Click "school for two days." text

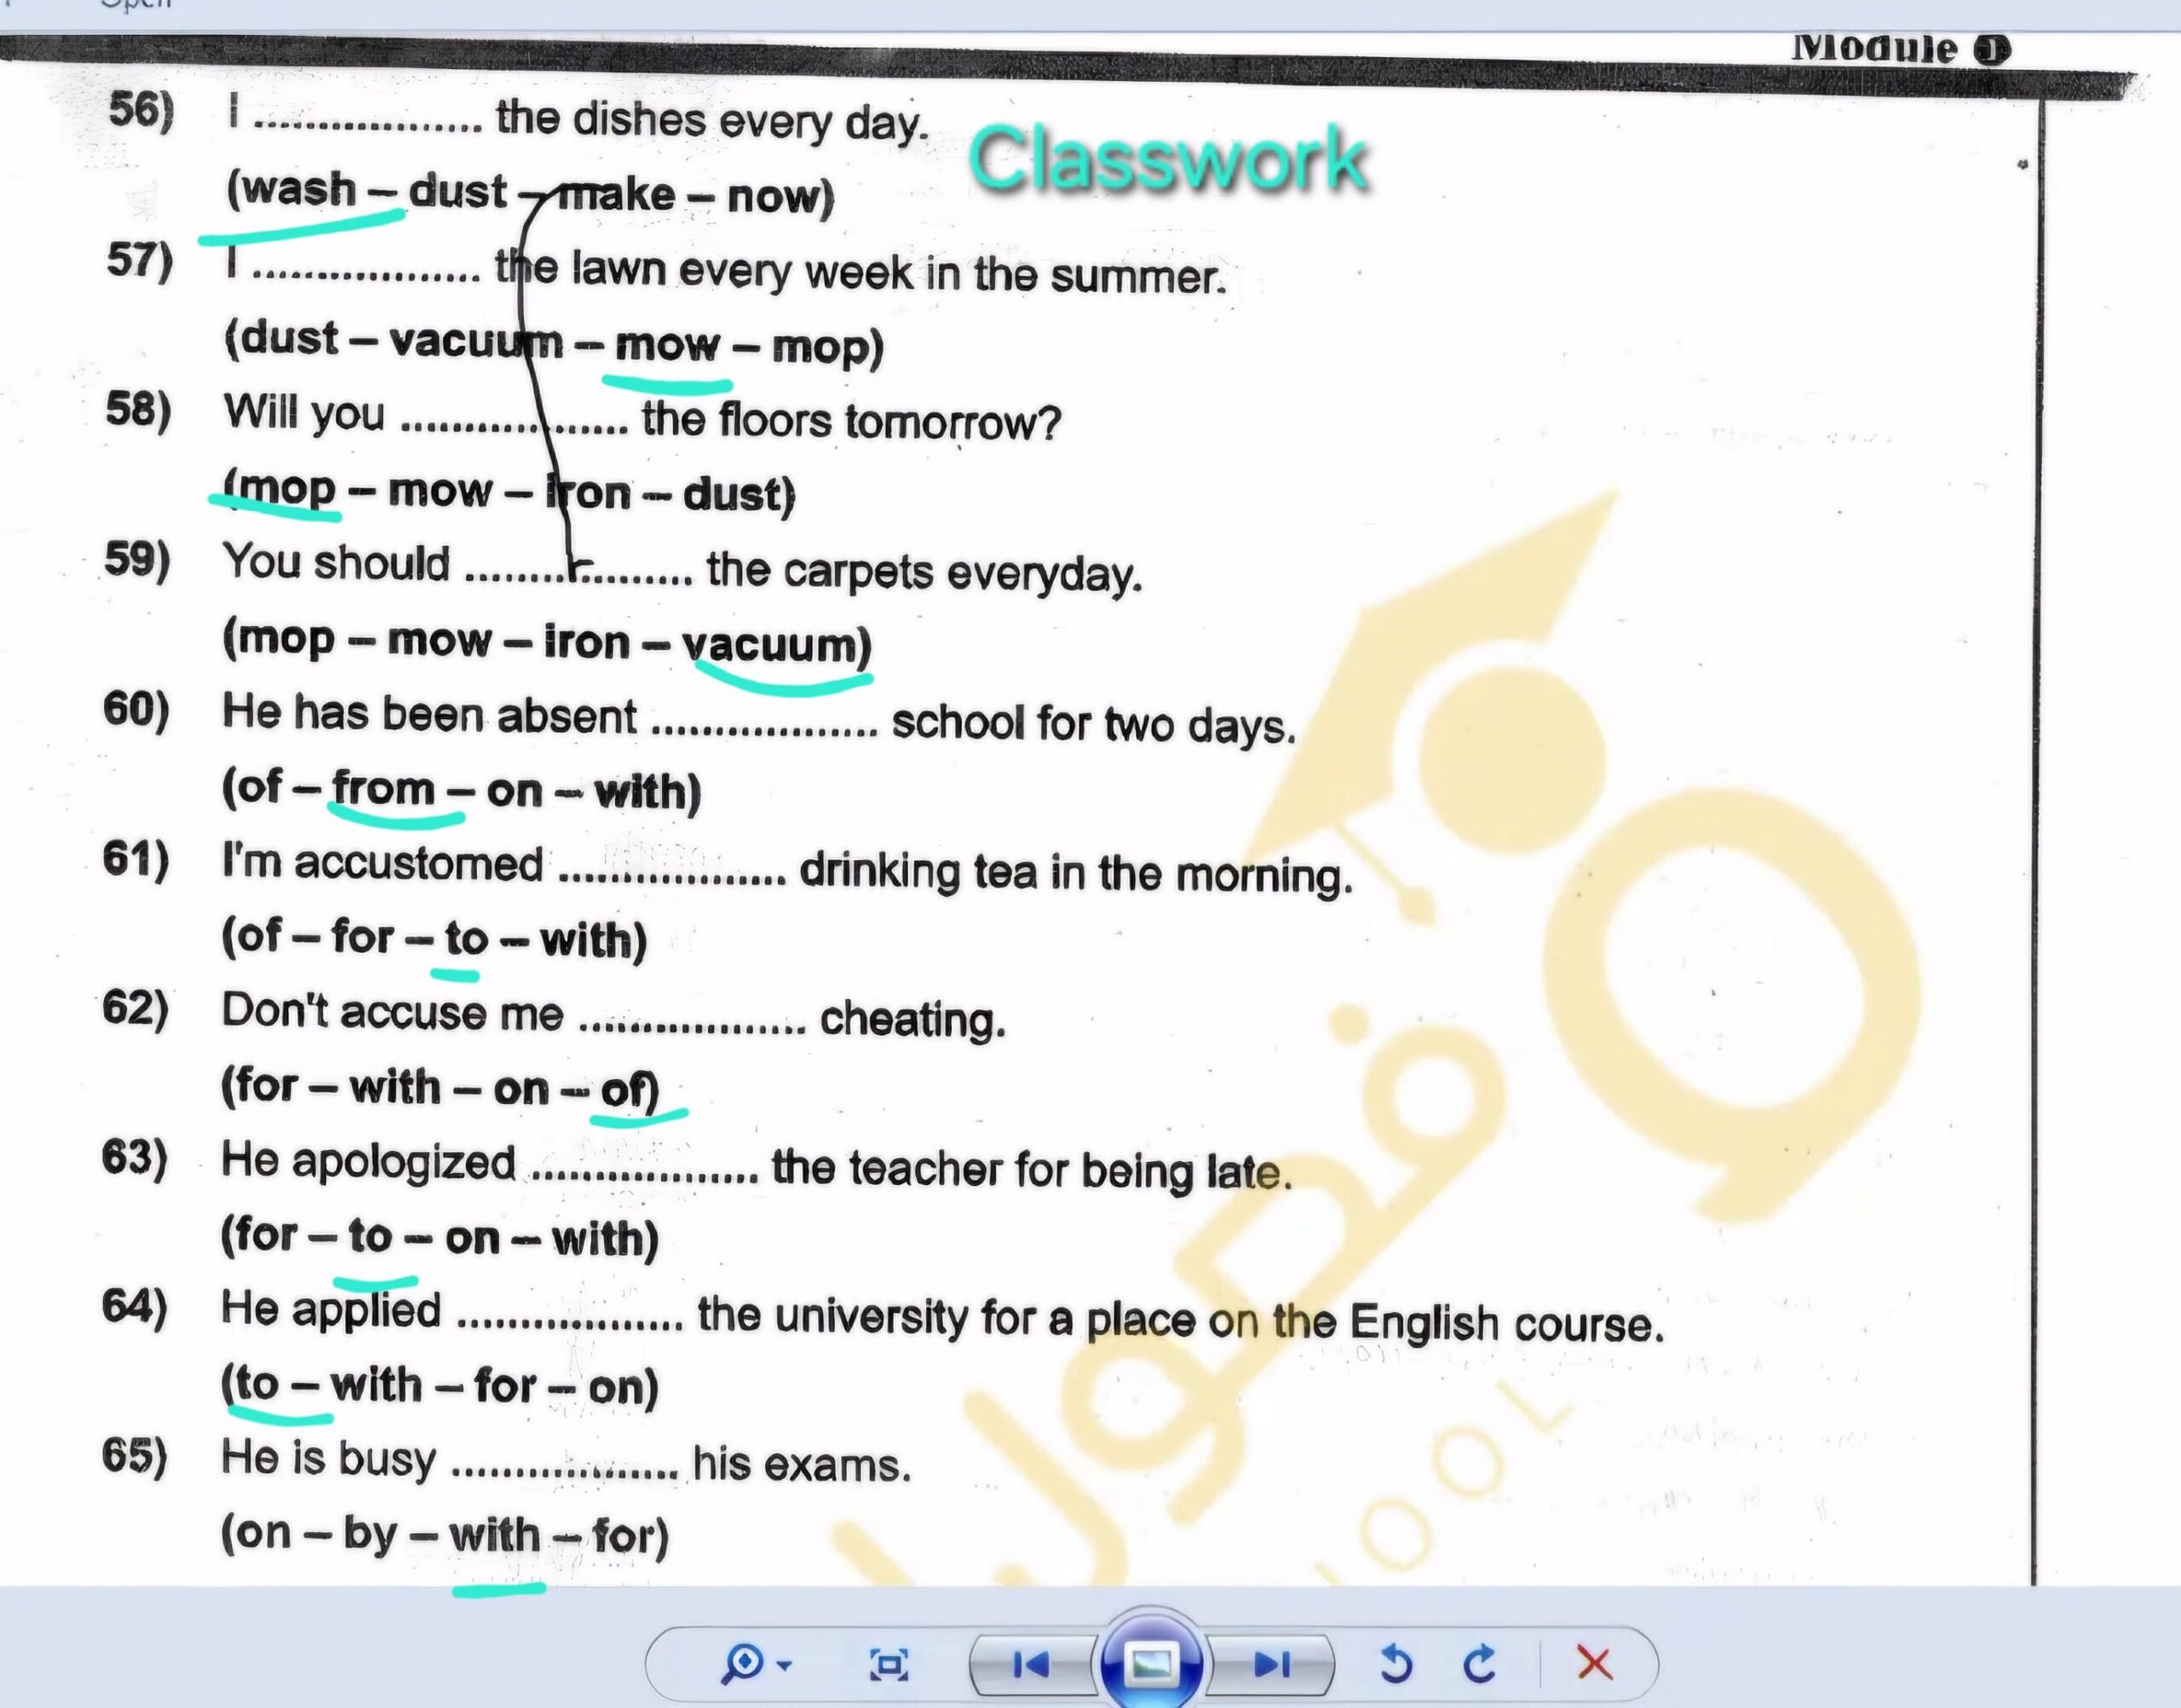[x=1094, y=723]
